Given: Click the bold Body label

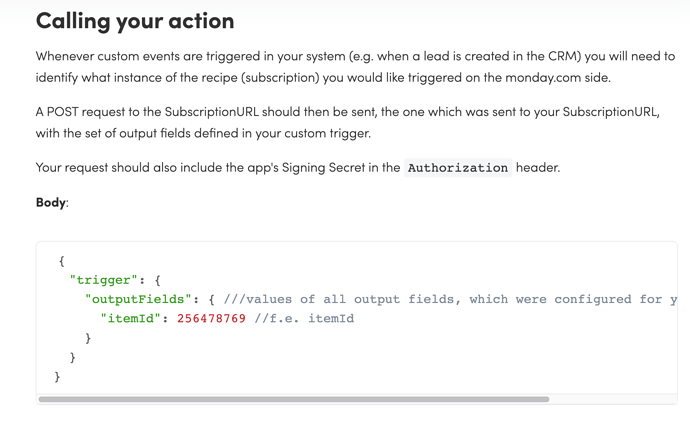Looking at the screenshot, I should [51, 202].
